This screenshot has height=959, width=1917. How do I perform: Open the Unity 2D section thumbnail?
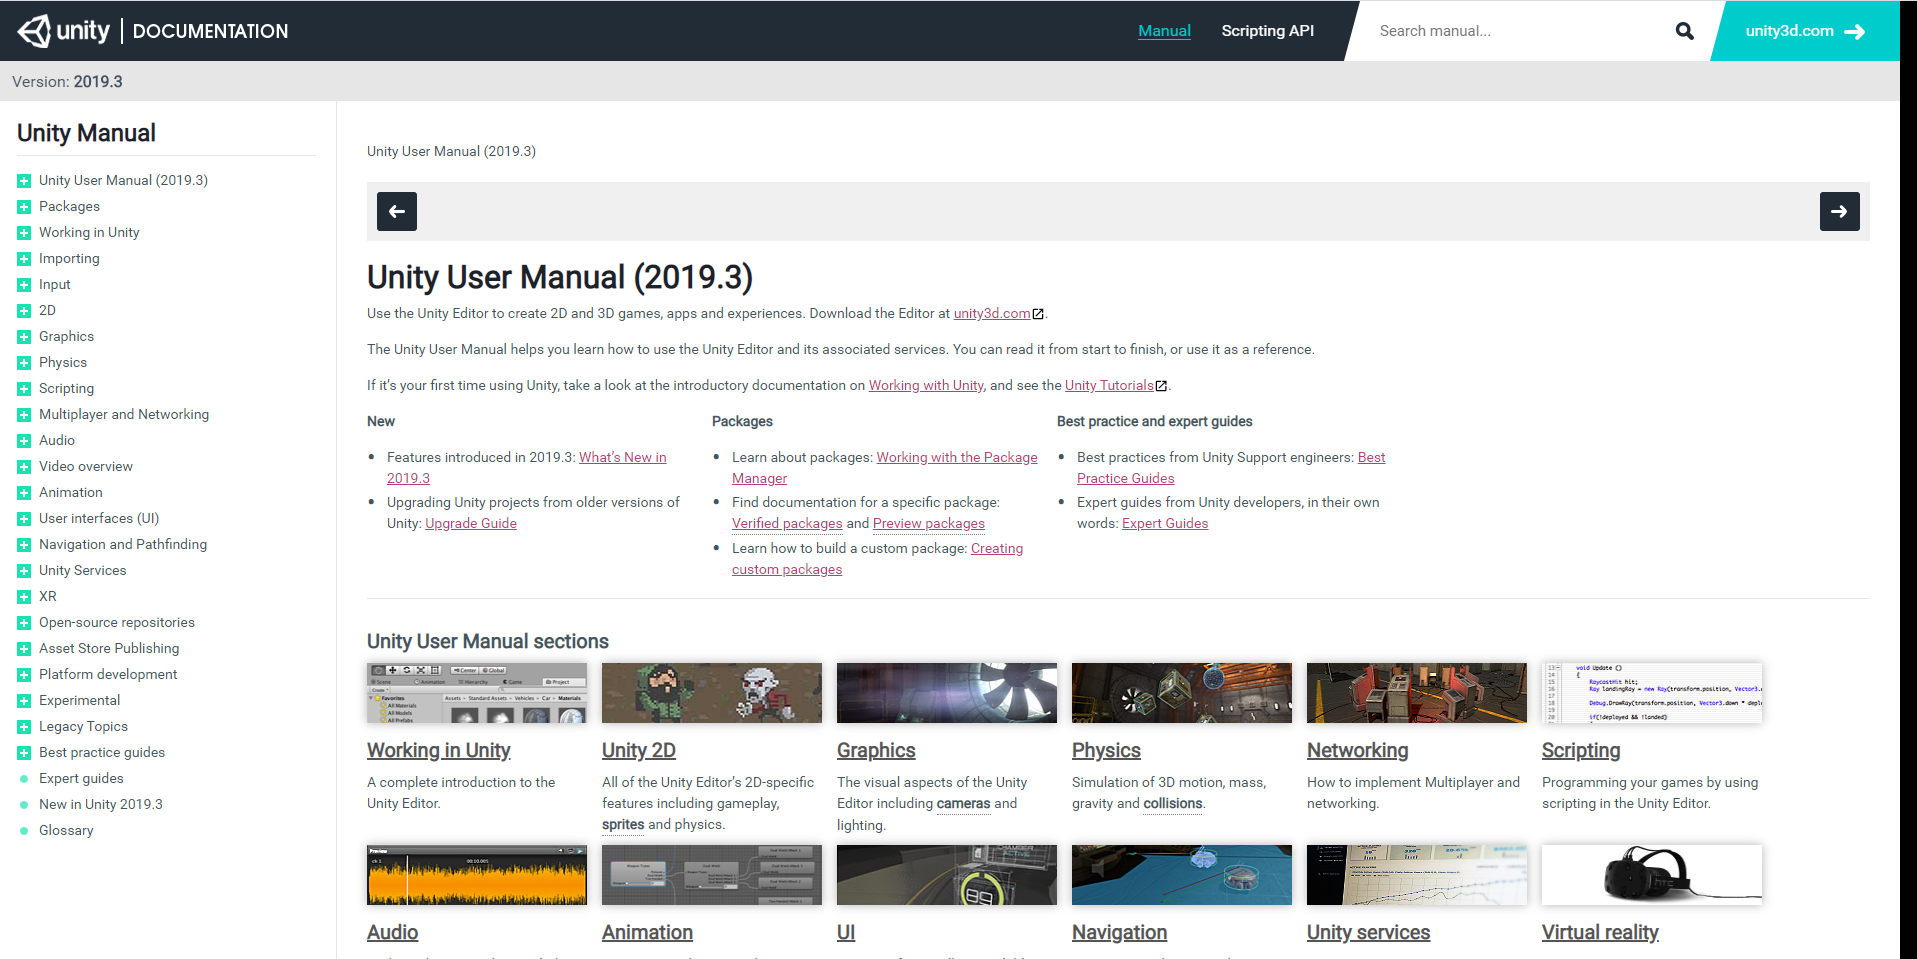click(711, 692)
